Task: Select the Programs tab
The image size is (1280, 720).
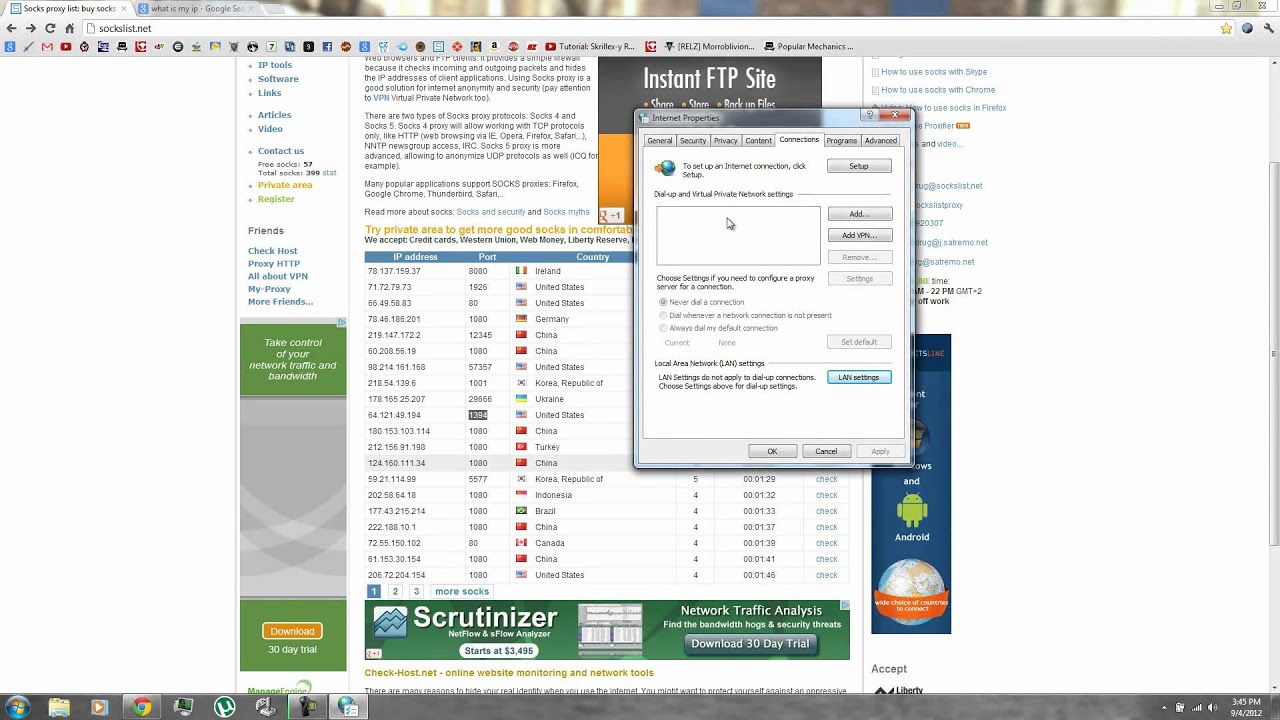Action: 842,141
